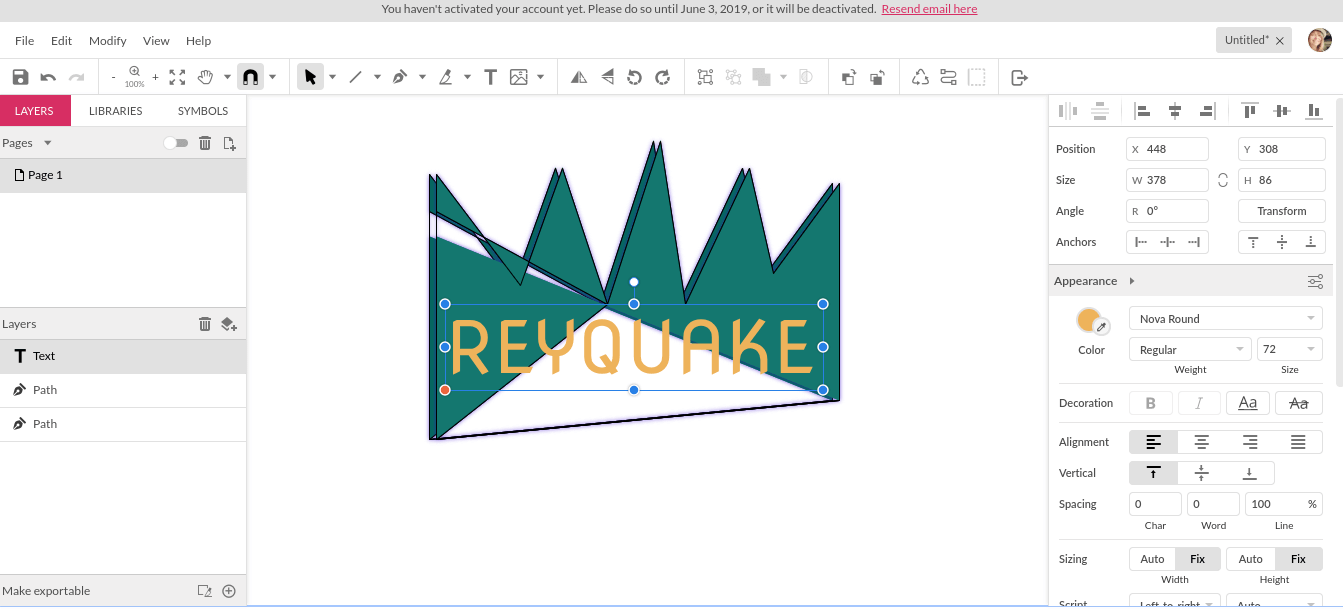Select the Text layer

123,356
